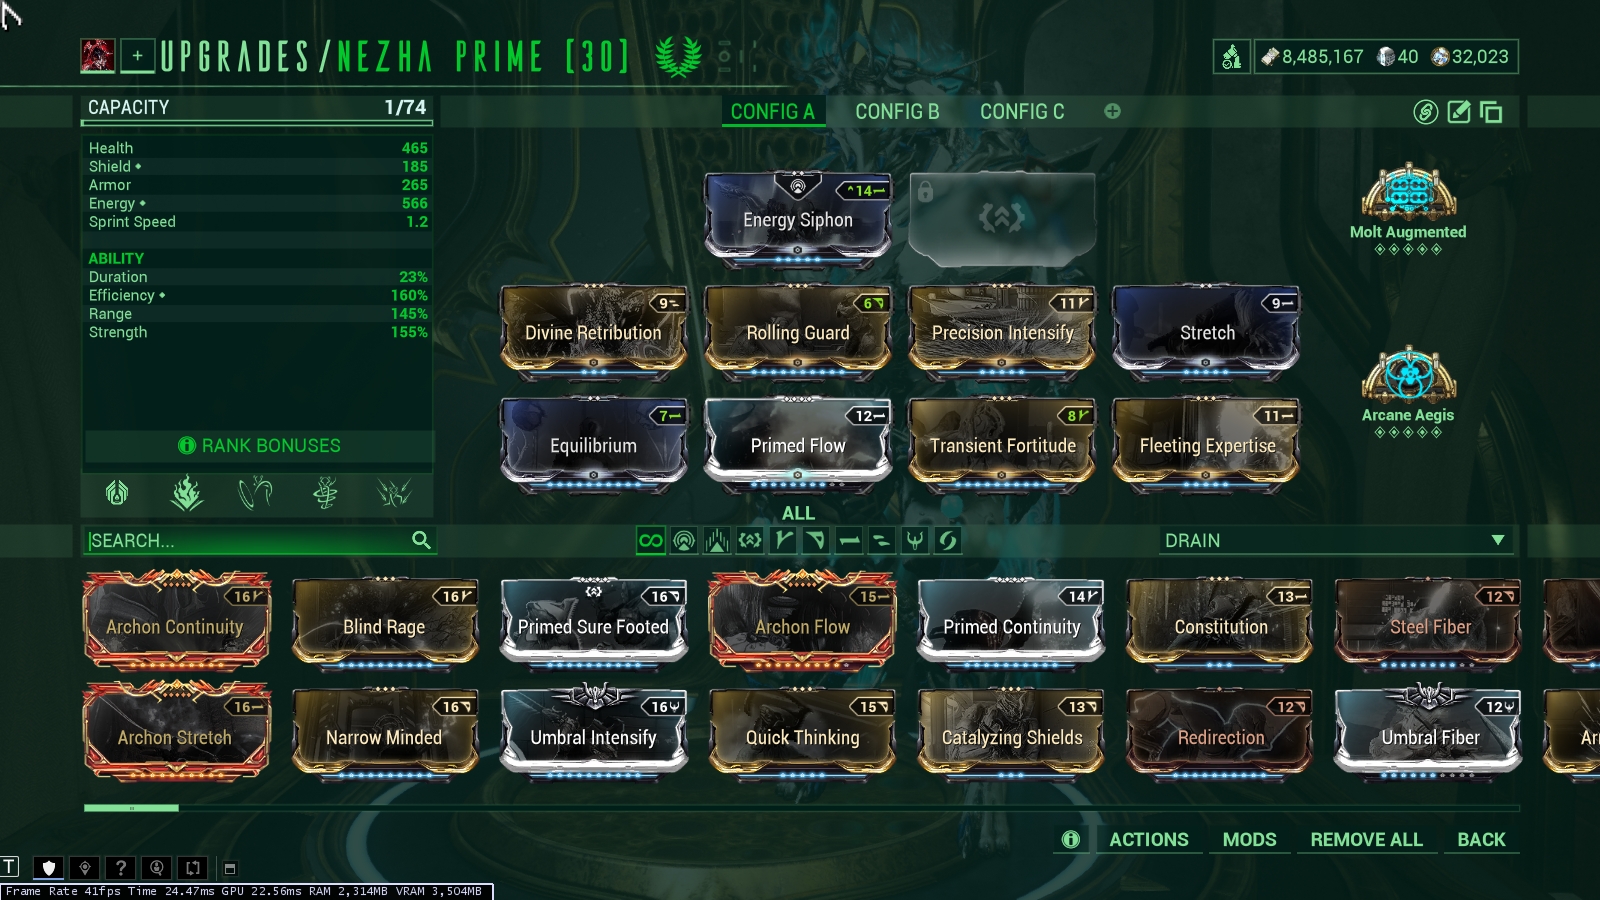Select the Madurai polarity filter icon
1600x900 pixels.
pos(783,541)
